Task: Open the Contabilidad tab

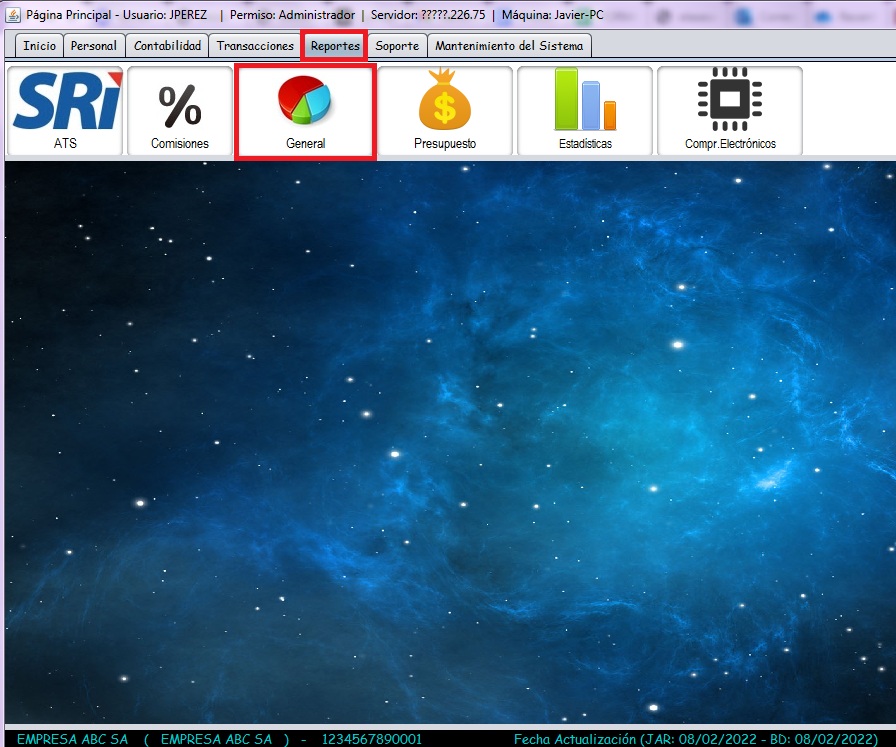Action: (168, 46)
